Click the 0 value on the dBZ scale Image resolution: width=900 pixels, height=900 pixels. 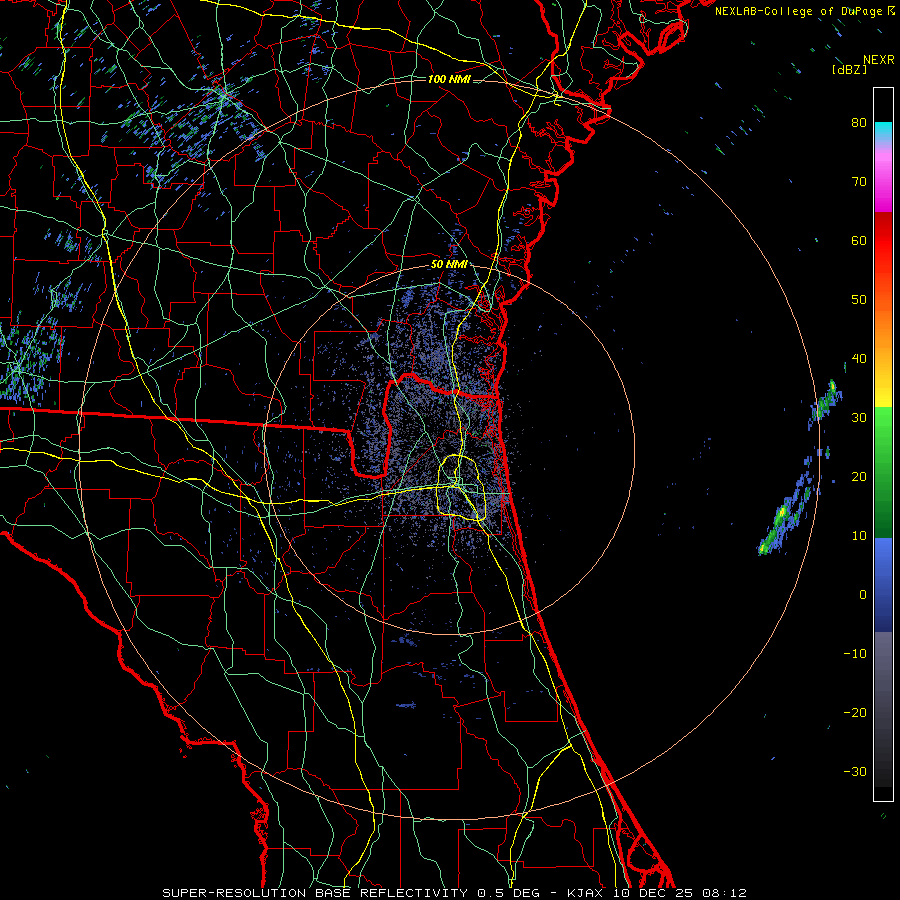tap(863, 595)
